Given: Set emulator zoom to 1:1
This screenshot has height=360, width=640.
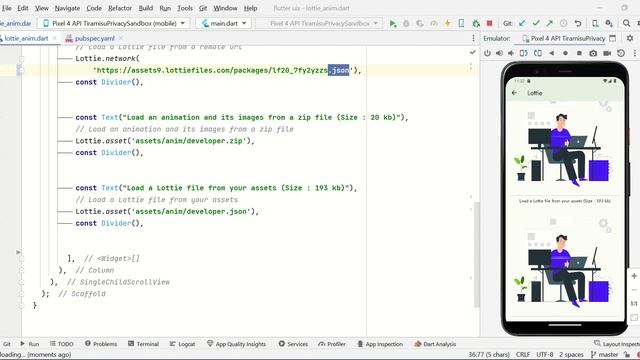Looking at the screenshot, I should [634, 304].
